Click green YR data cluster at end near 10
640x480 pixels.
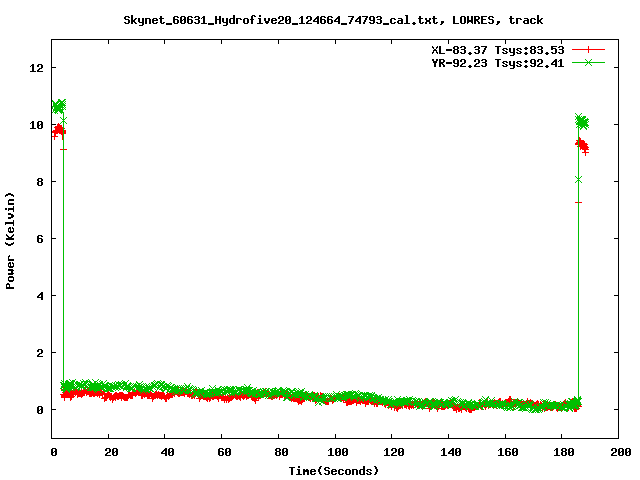582,122
